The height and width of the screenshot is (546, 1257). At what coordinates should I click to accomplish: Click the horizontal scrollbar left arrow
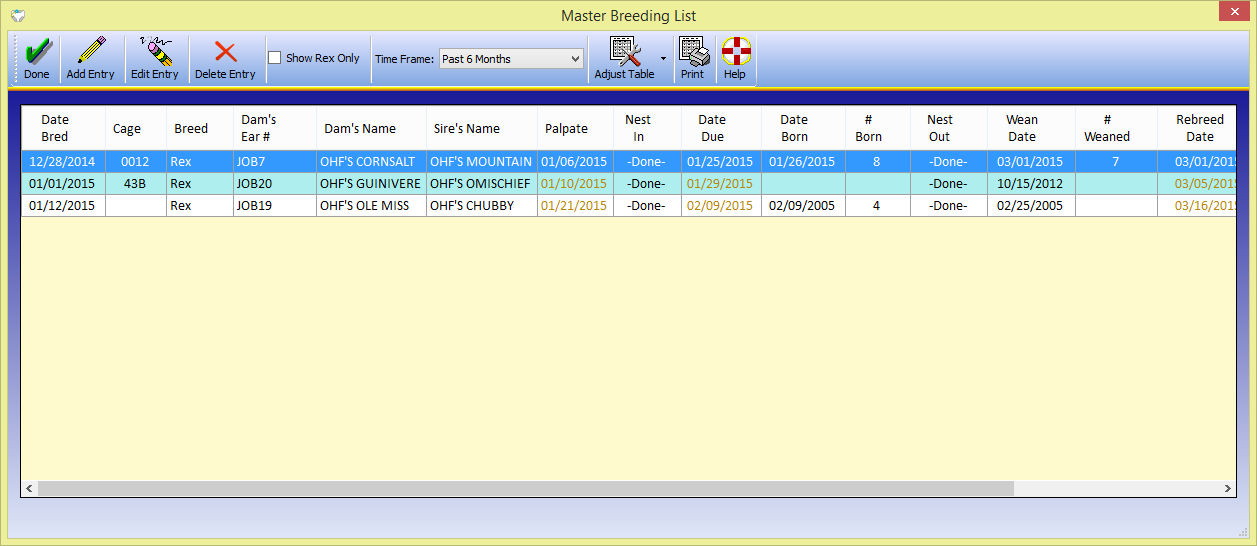[x=29, y=489]
